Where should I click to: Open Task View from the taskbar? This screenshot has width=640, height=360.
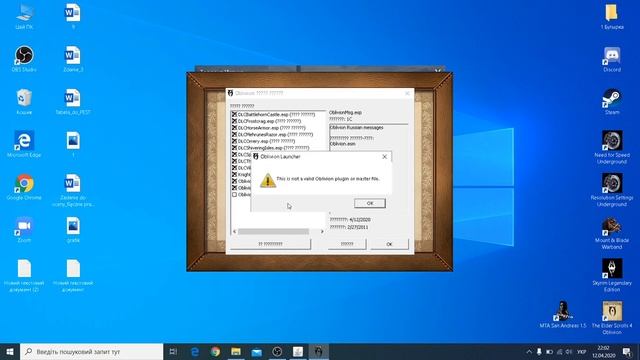pyautogui.click(x=173, y=351)
